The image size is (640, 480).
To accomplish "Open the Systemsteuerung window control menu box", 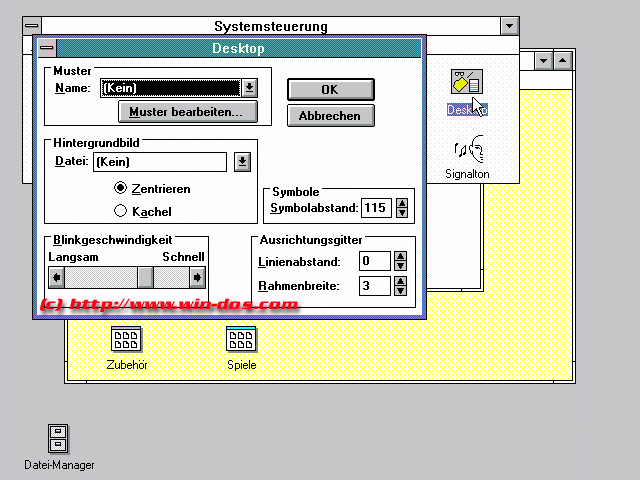I will click(x=33, y=25).
